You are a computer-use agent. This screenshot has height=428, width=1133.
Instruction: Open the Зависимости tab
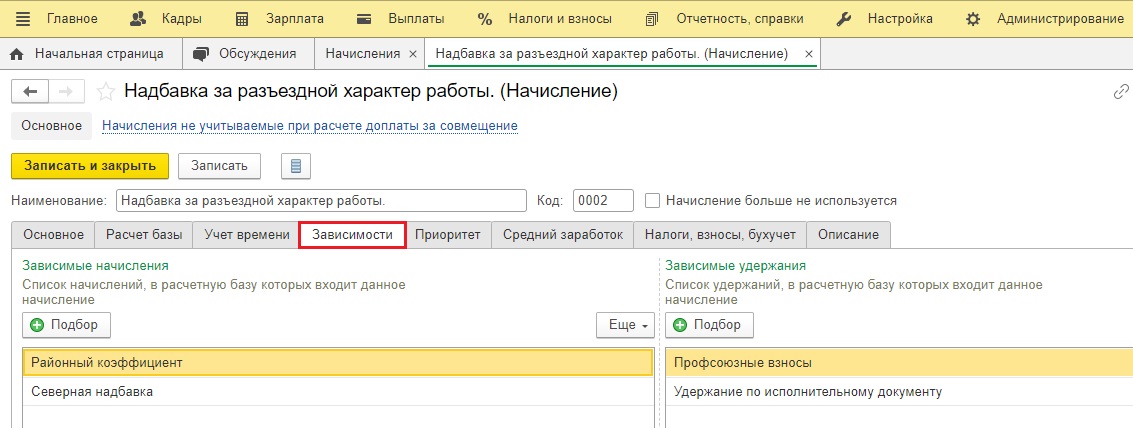353,235
